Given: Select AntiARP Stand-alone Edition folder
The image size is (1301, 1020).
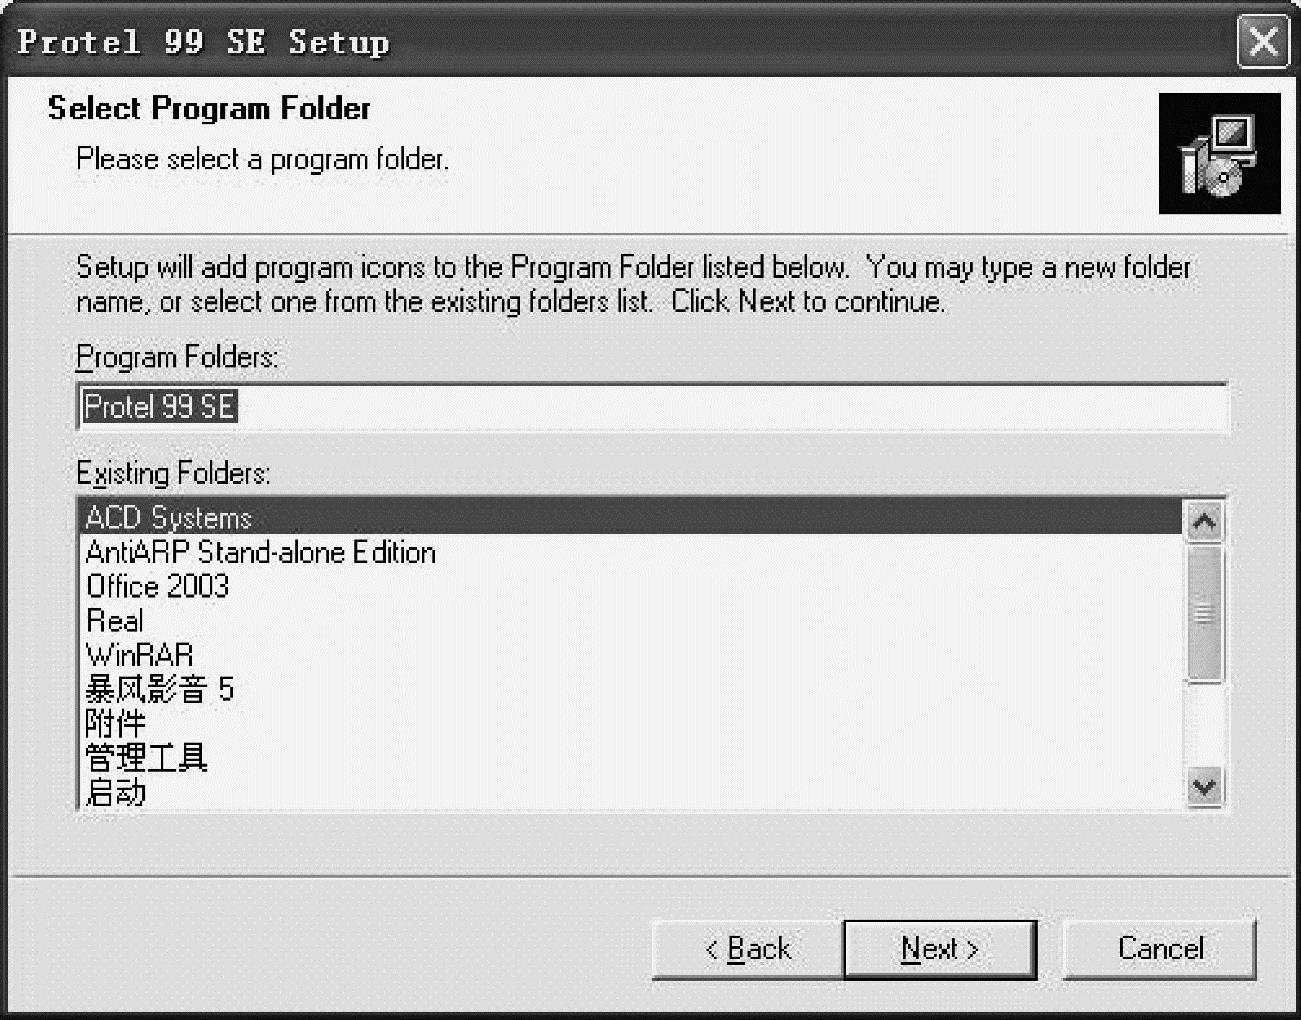Looking at the screenshot, I should click(x=260, y=552).
